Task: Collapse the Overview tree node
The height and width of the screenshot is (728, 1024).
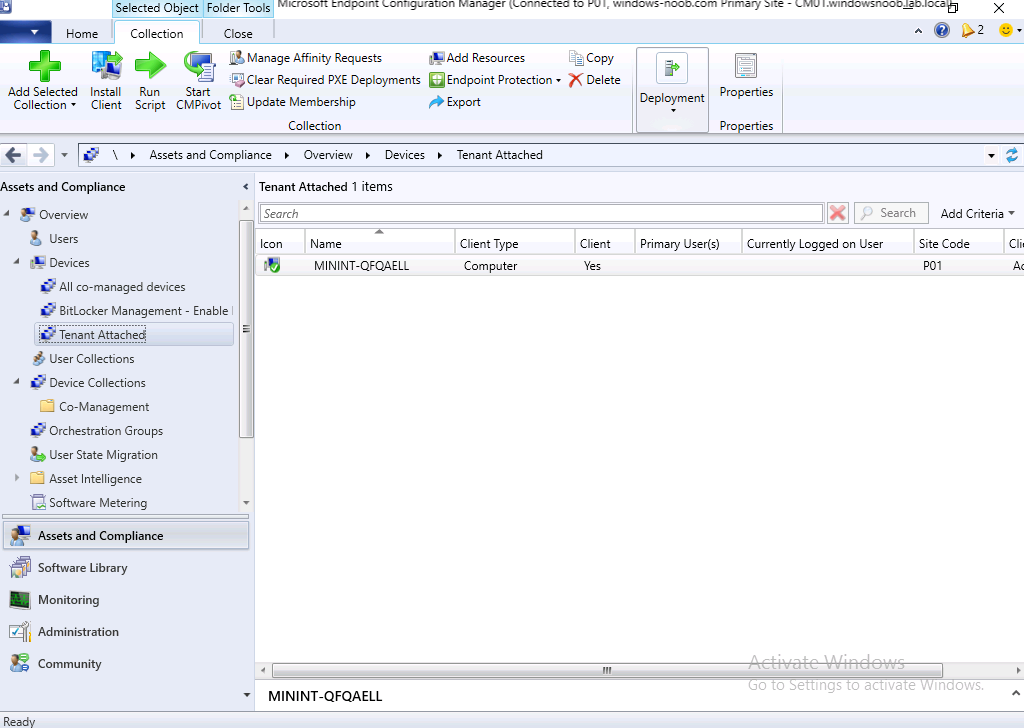Action: coord(7,214)
